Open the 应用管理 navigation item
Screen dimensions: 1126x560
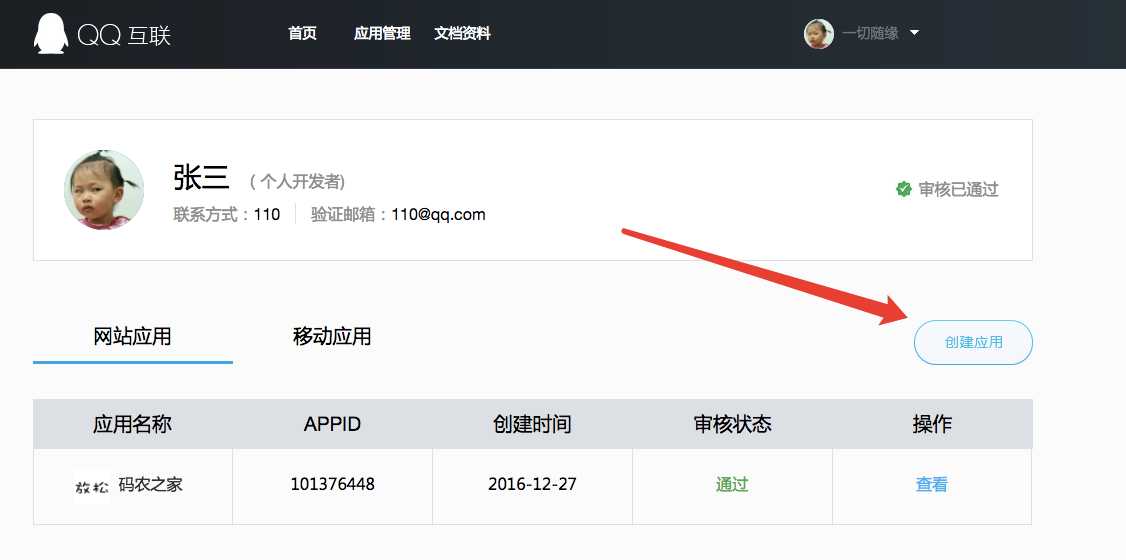[382, 34]
